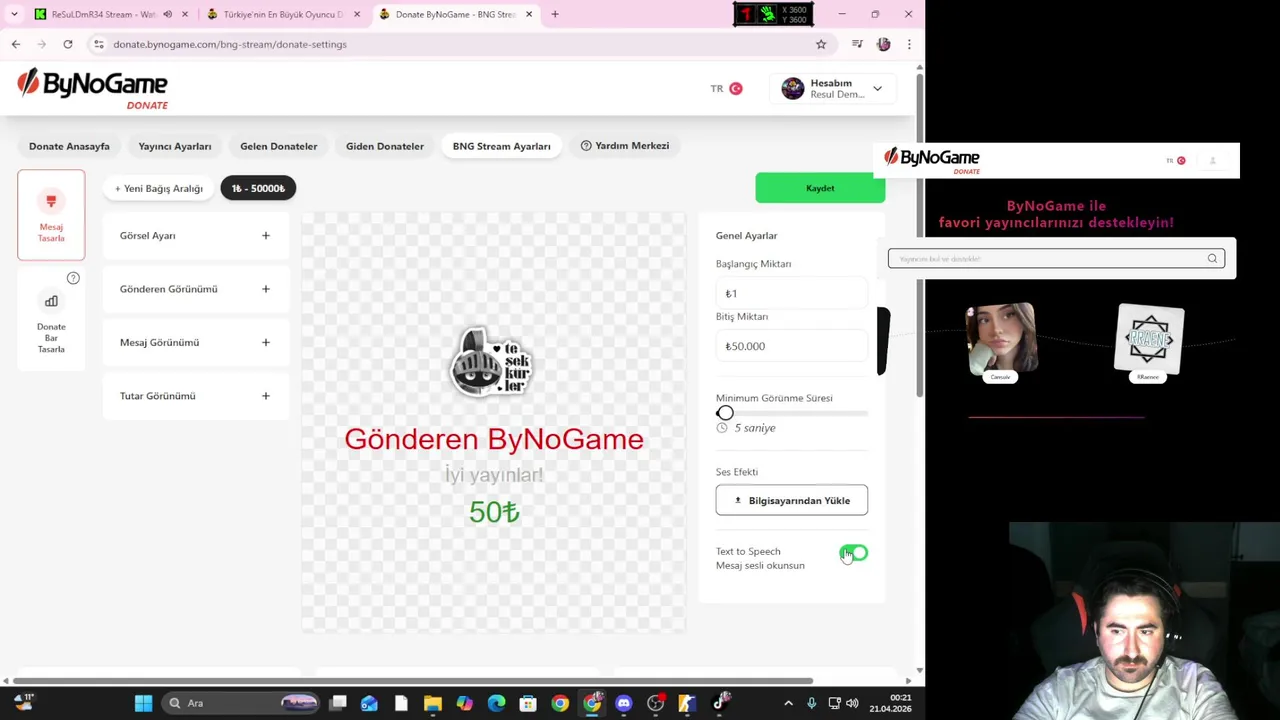The image size is (1280, 720).
Task: Click the page vertical scrollbar
Action: 919,233
